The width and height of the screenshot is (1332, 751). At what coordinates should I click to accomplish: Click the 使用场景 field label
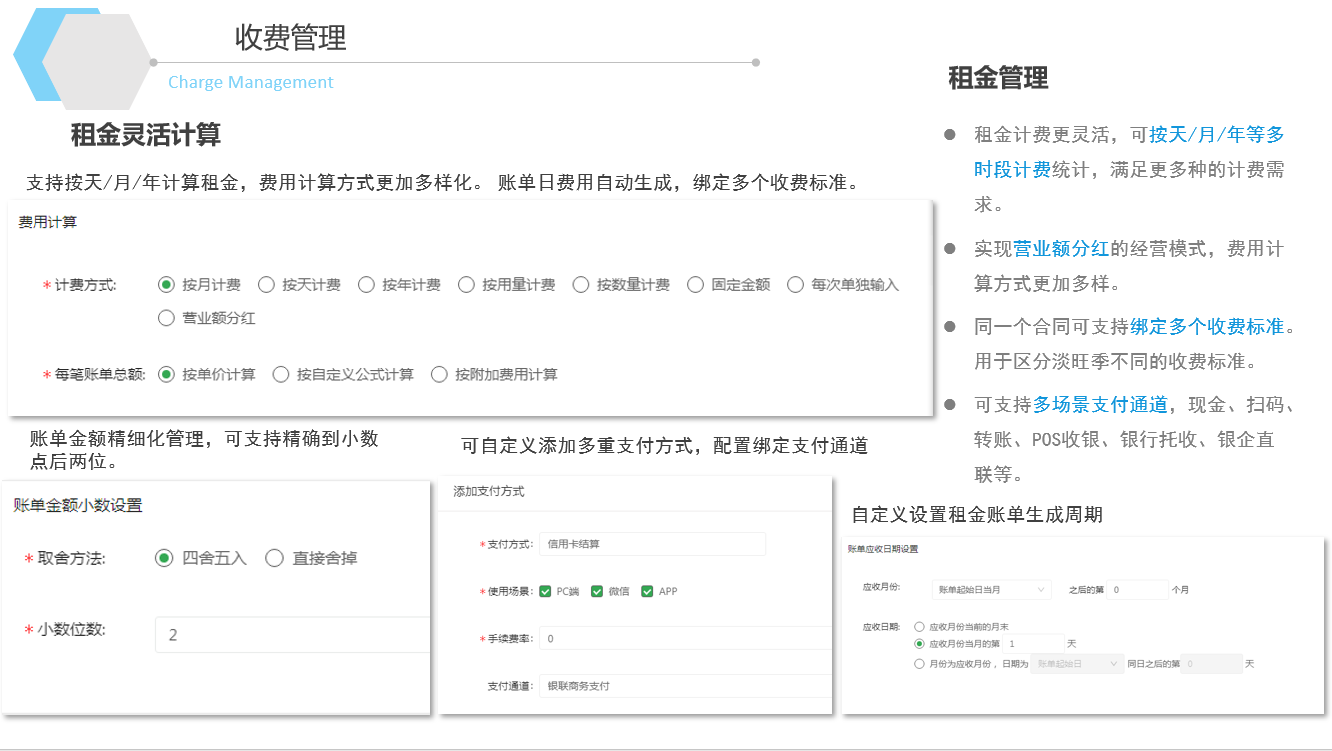[x=510, y=591]
